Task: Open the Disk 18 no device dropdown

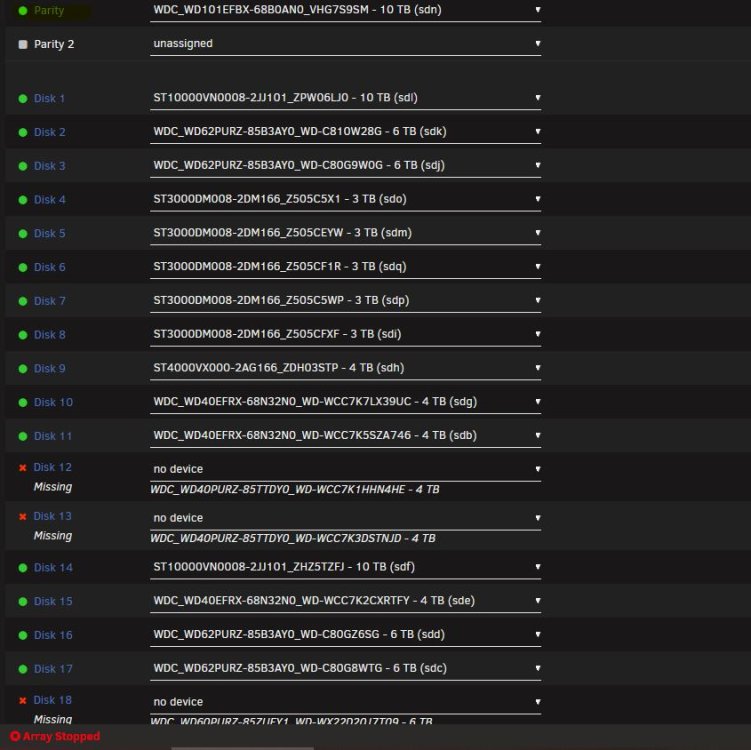Action: (345, 702)
